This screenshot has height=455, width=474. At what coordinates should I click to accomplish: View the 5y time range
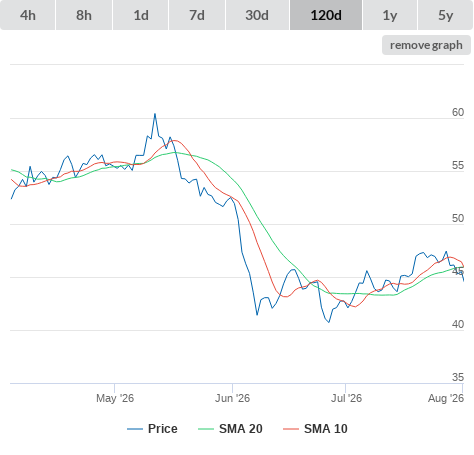point(446,15)
